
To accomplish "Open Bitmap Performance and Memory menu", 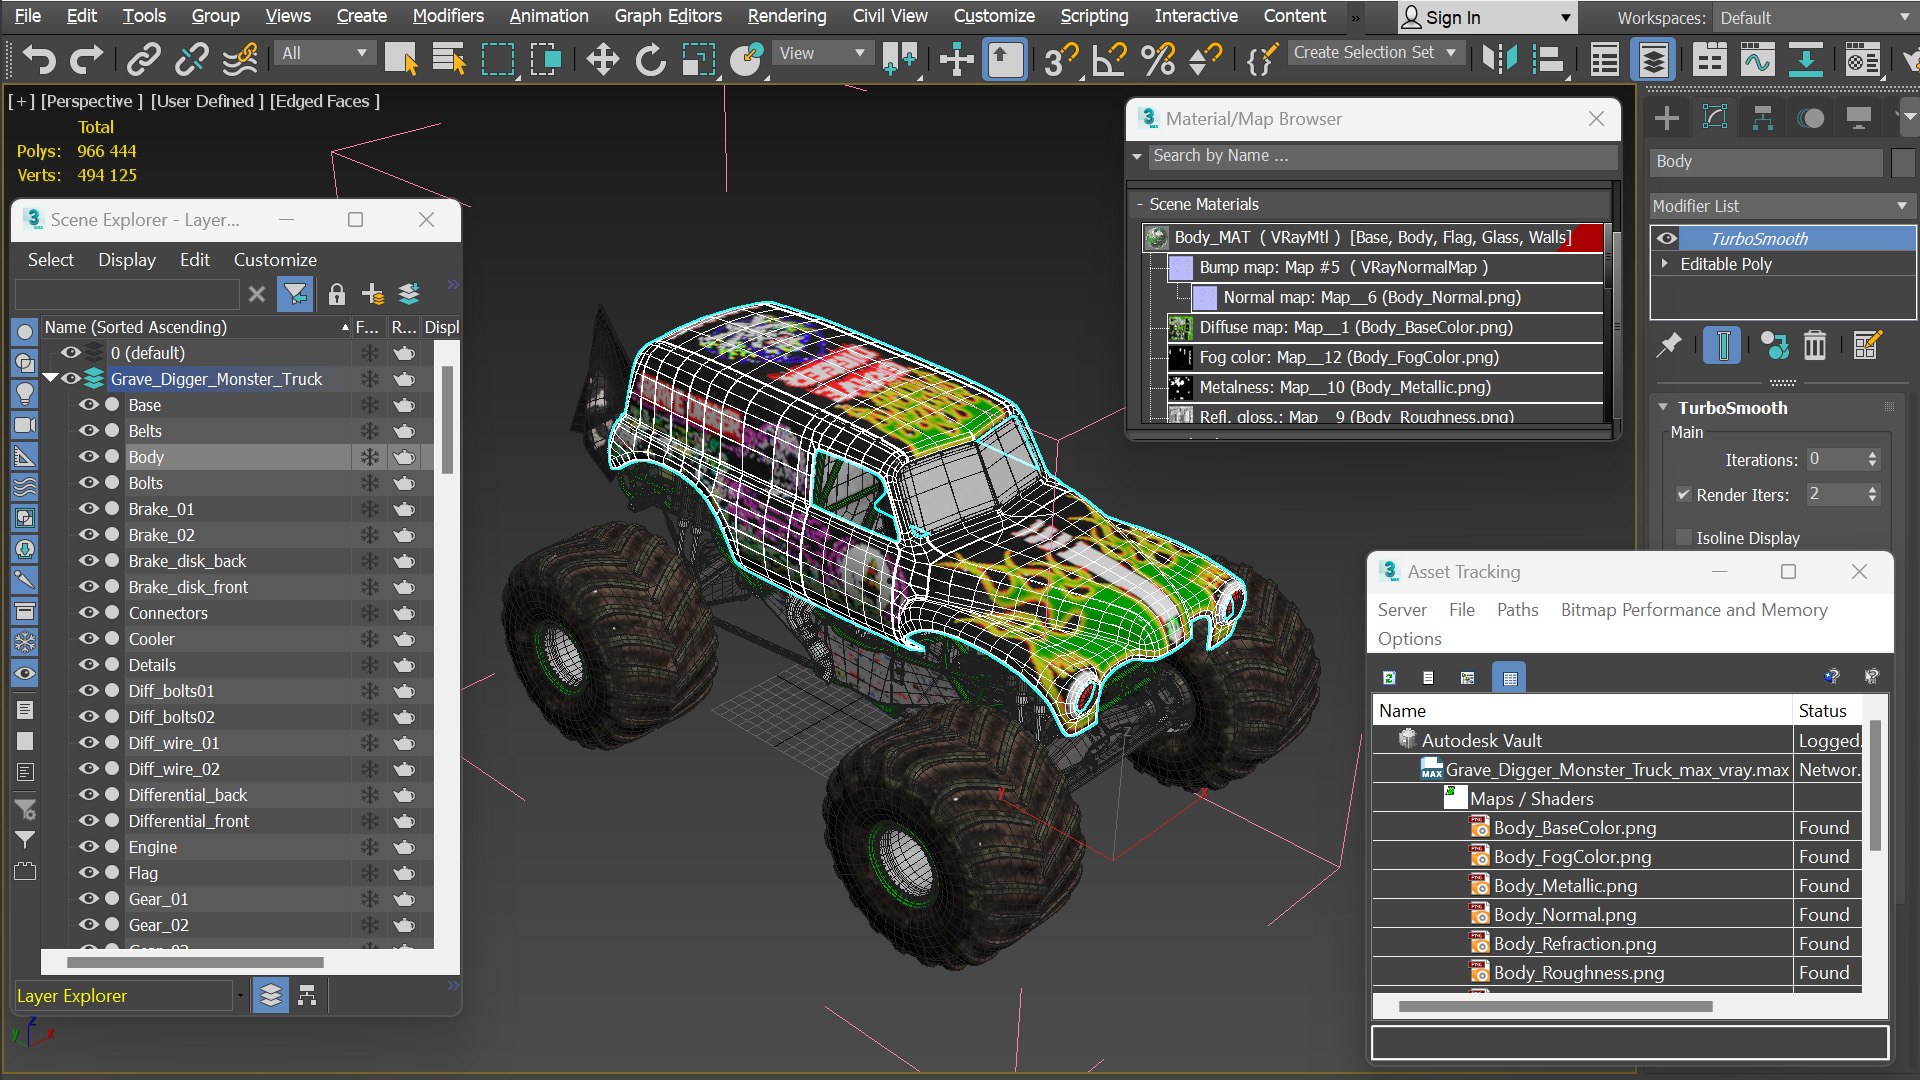I will [1694, 610].
